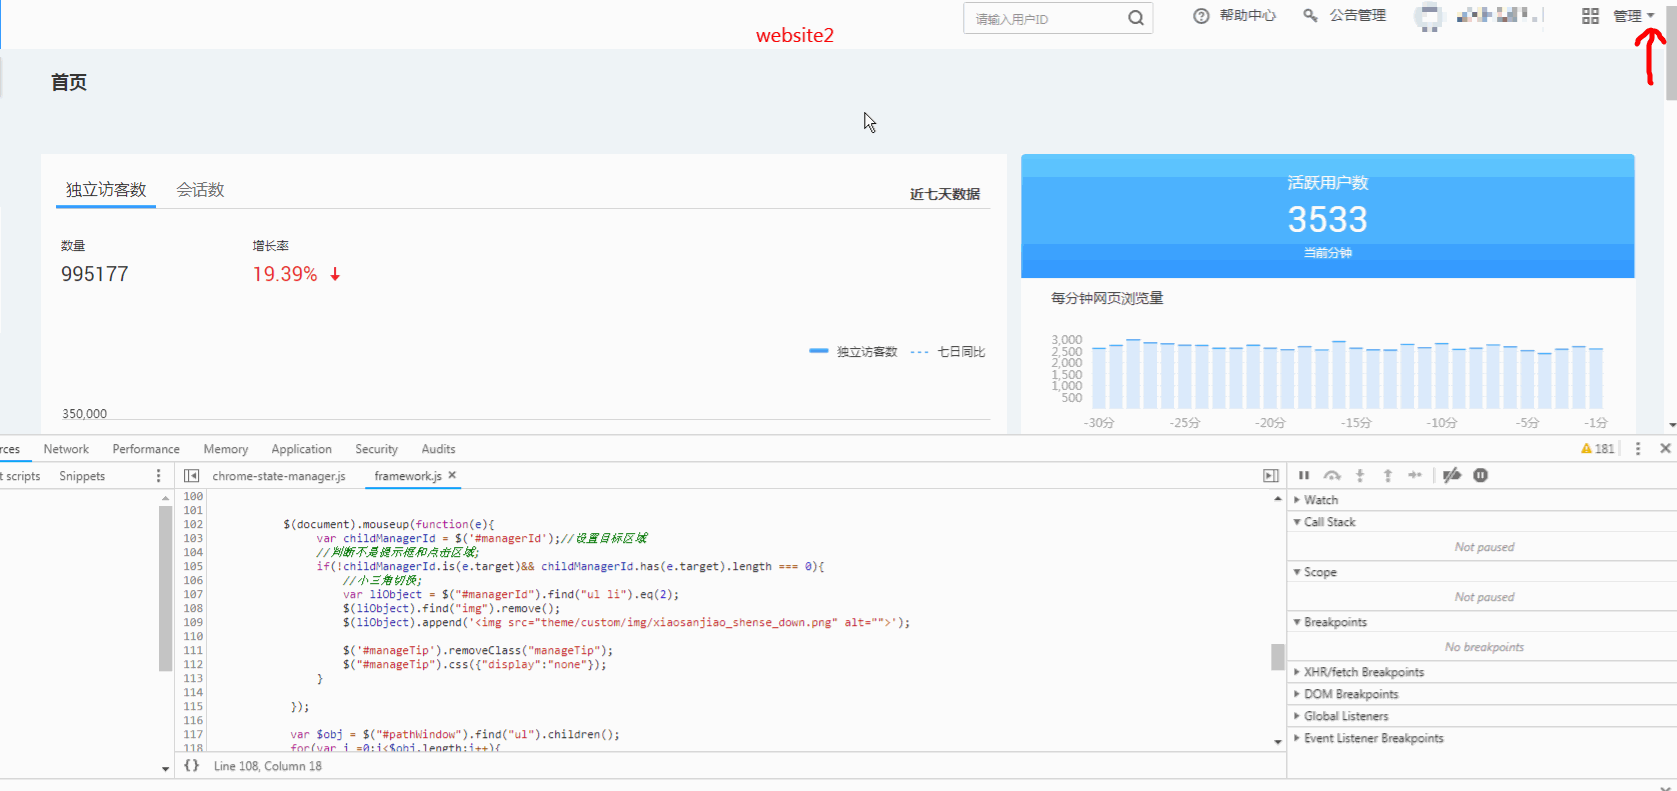The width and height of the screenshot is (1677, 791).
Task: Click the 近七天数据 label
Action: pyautogui.click(x=945, y=194)
